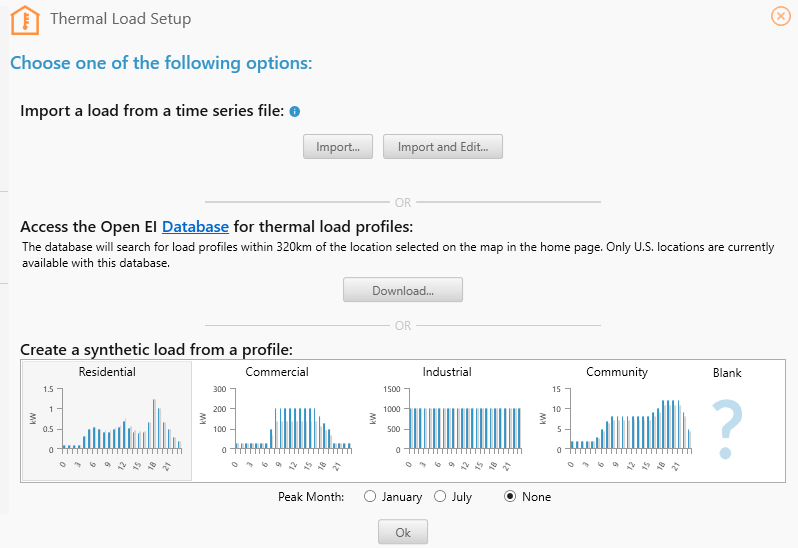
Task: Click the Blank profile label
Action: (x=727, y=373)
